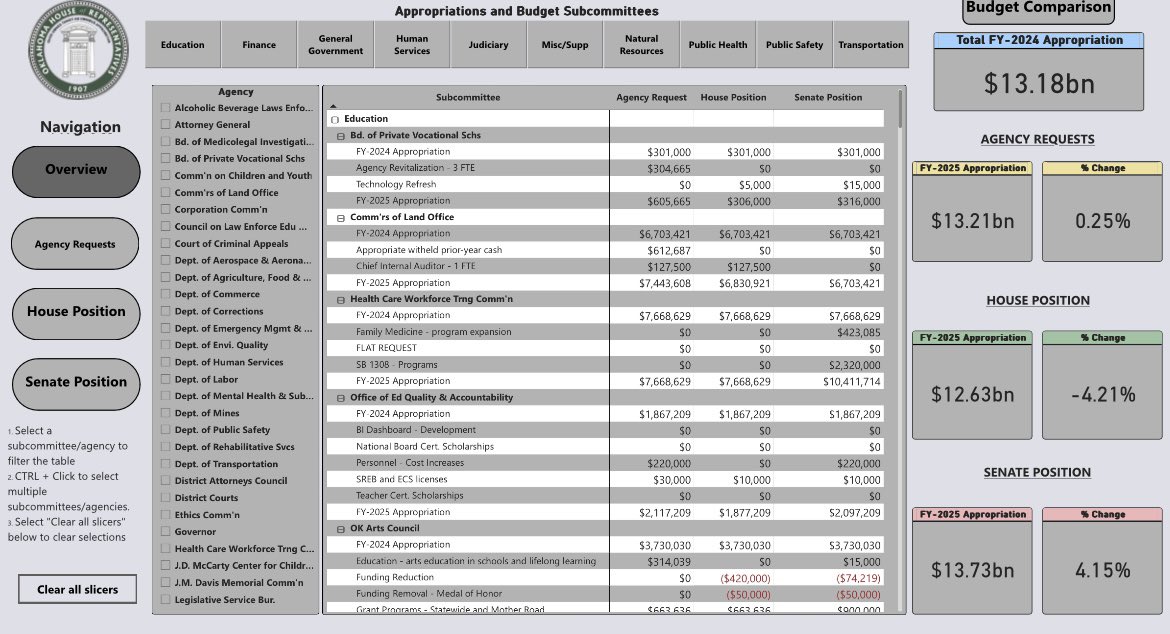Click the Senate Position $13.73bn card
The image size is (1170, 634).
[972, 561]
